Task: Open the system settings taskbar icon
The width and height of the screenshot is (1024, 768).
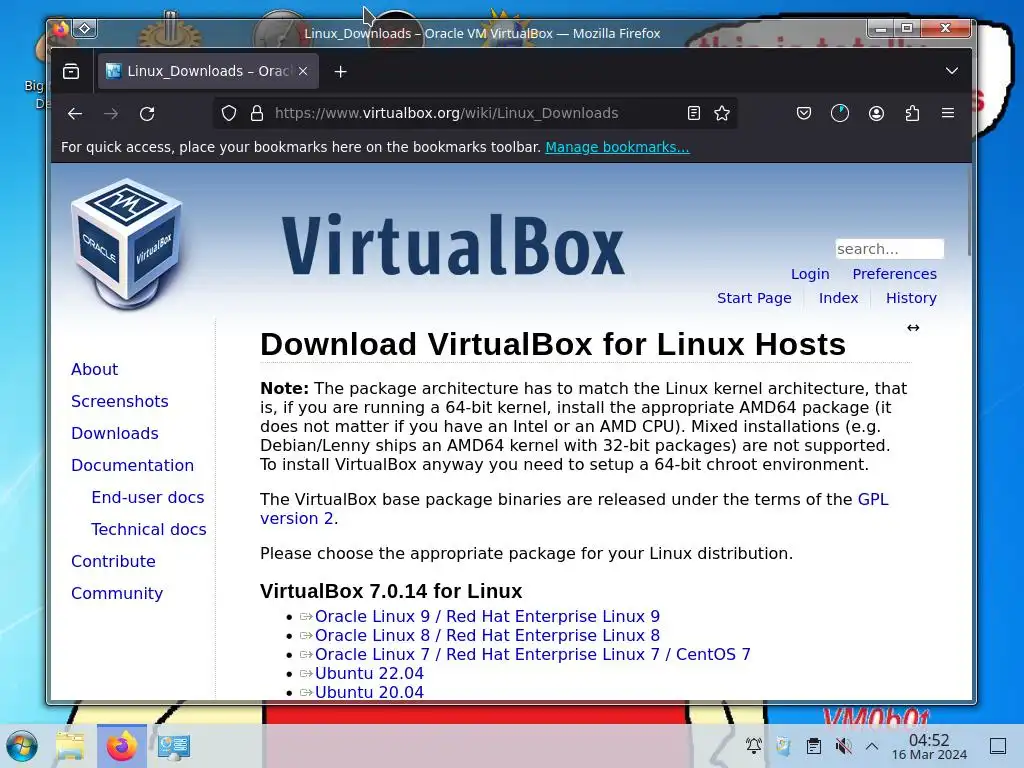Action: coord(173,746)
